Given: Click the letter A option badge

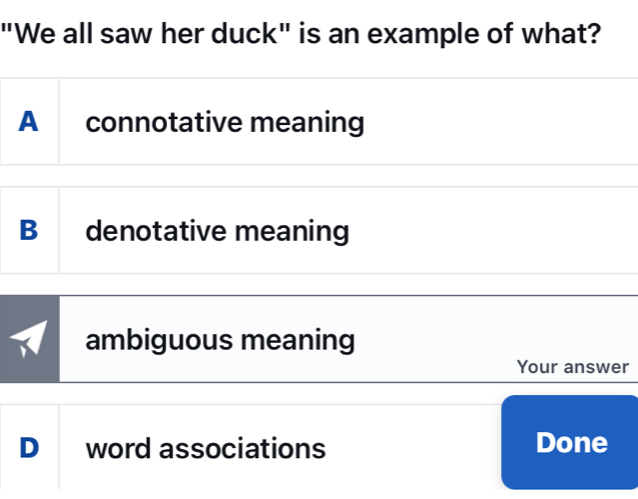Looking at the screenshot, I should (x=29, y=122).
